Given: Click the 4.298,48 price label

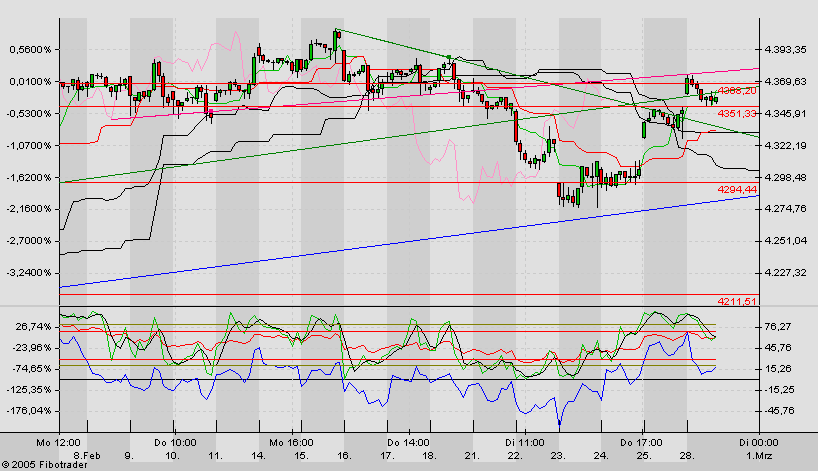Looking at the screenshot, I should pos(785,177).
